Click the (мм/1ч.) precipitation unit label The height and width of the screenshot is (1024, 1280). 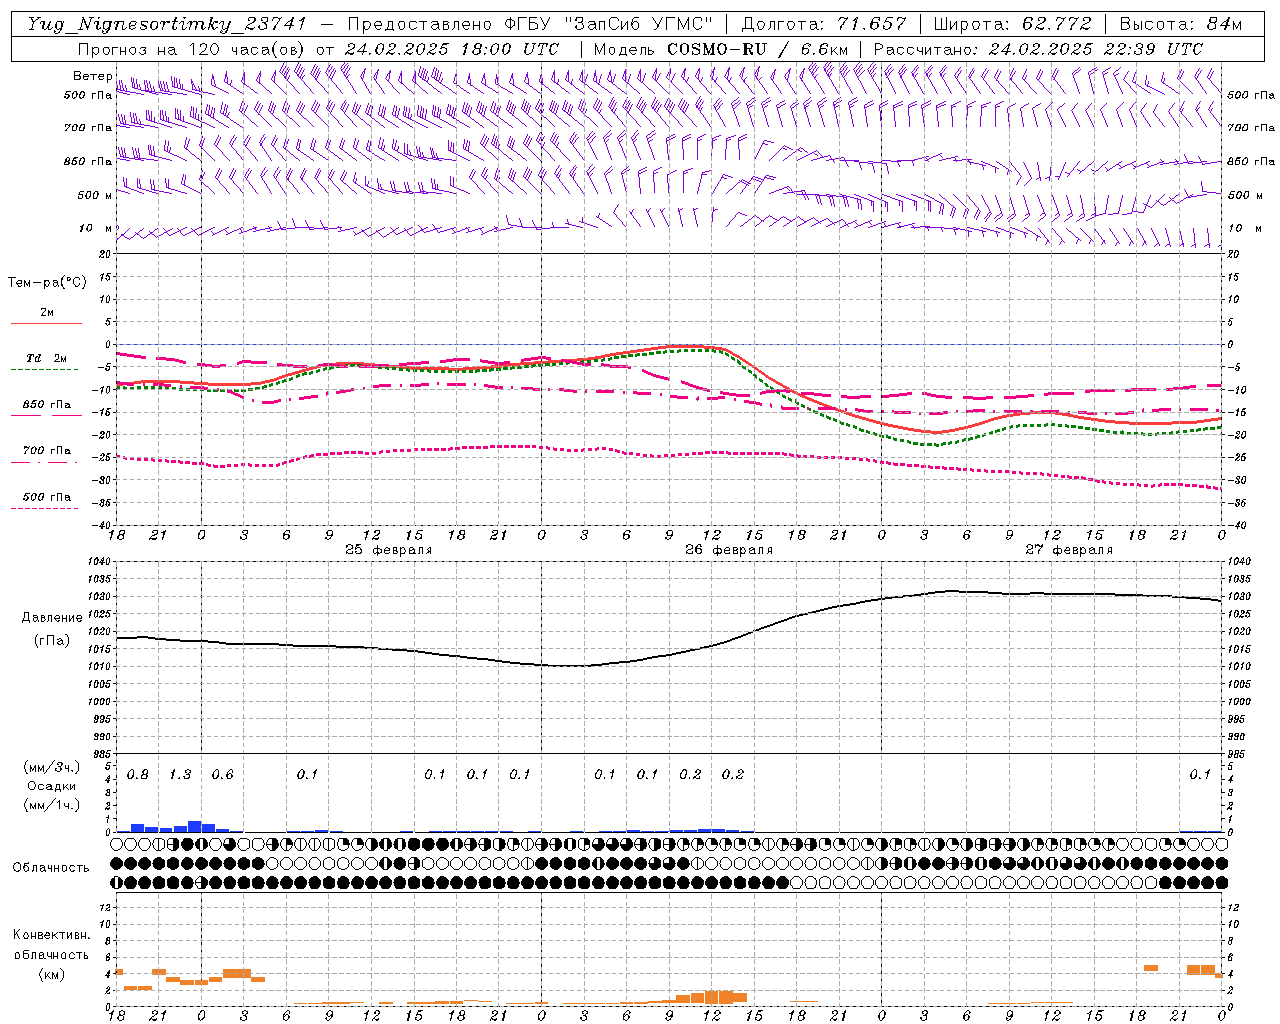coord(51,804)
